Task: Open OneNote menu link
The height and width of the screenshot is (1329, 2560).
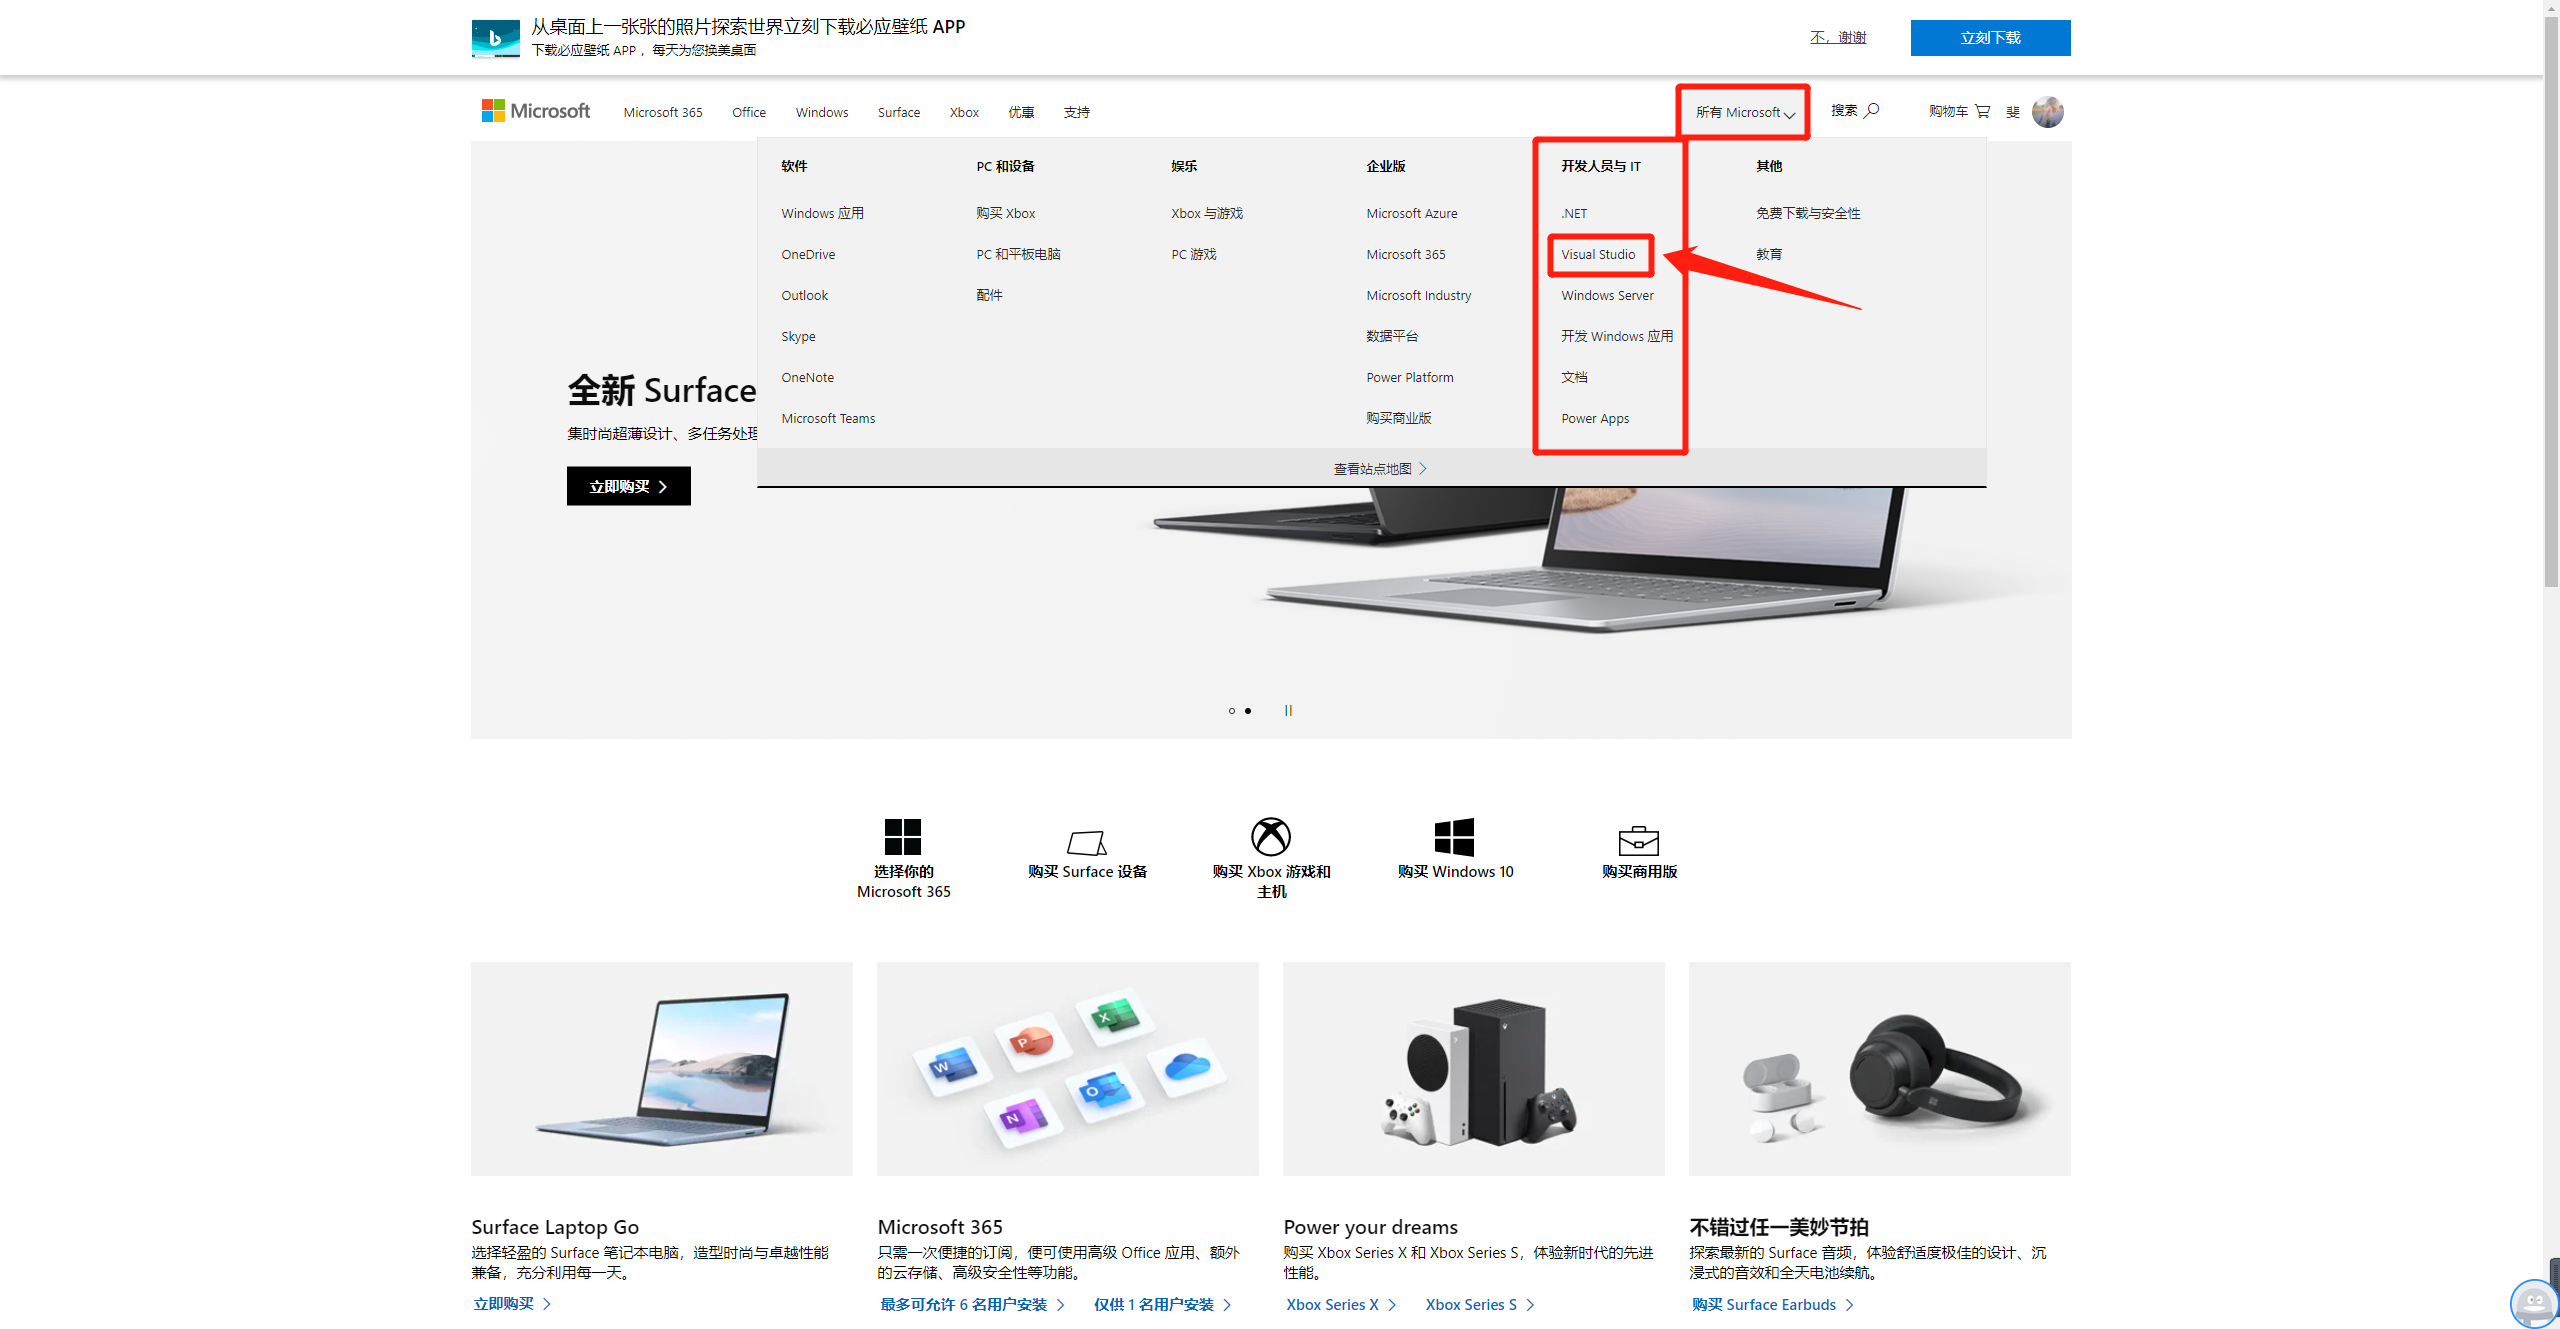Action: 807,377
